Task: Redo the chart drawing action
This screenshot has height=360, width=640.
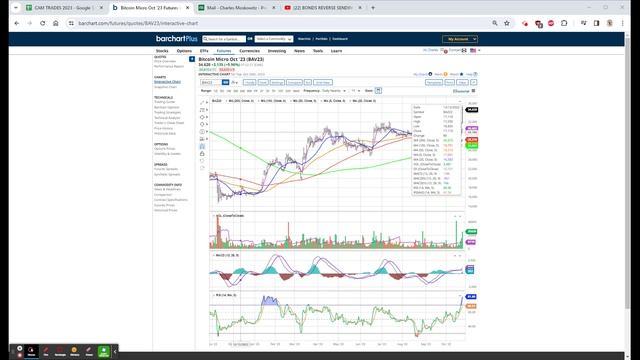Action: coord(202,168)
